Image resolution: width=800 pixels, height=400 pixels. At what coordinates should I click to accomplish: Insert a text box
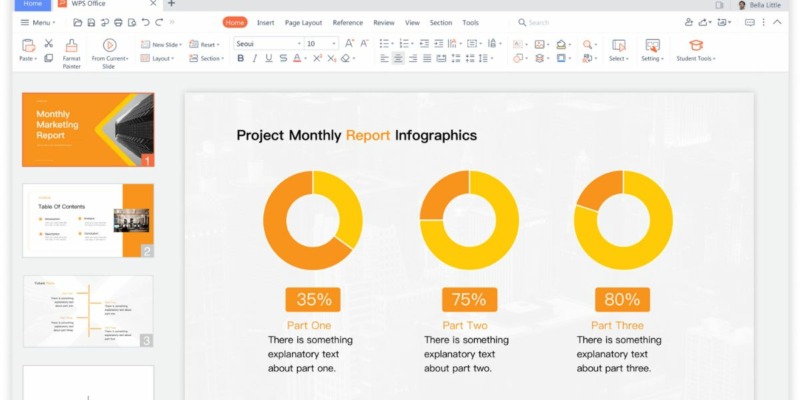click(518, 44)
